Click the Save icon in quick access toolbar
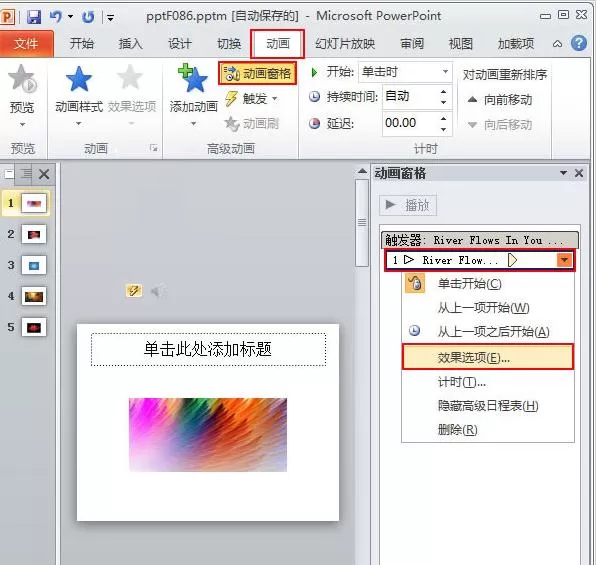 pos(34,17)
